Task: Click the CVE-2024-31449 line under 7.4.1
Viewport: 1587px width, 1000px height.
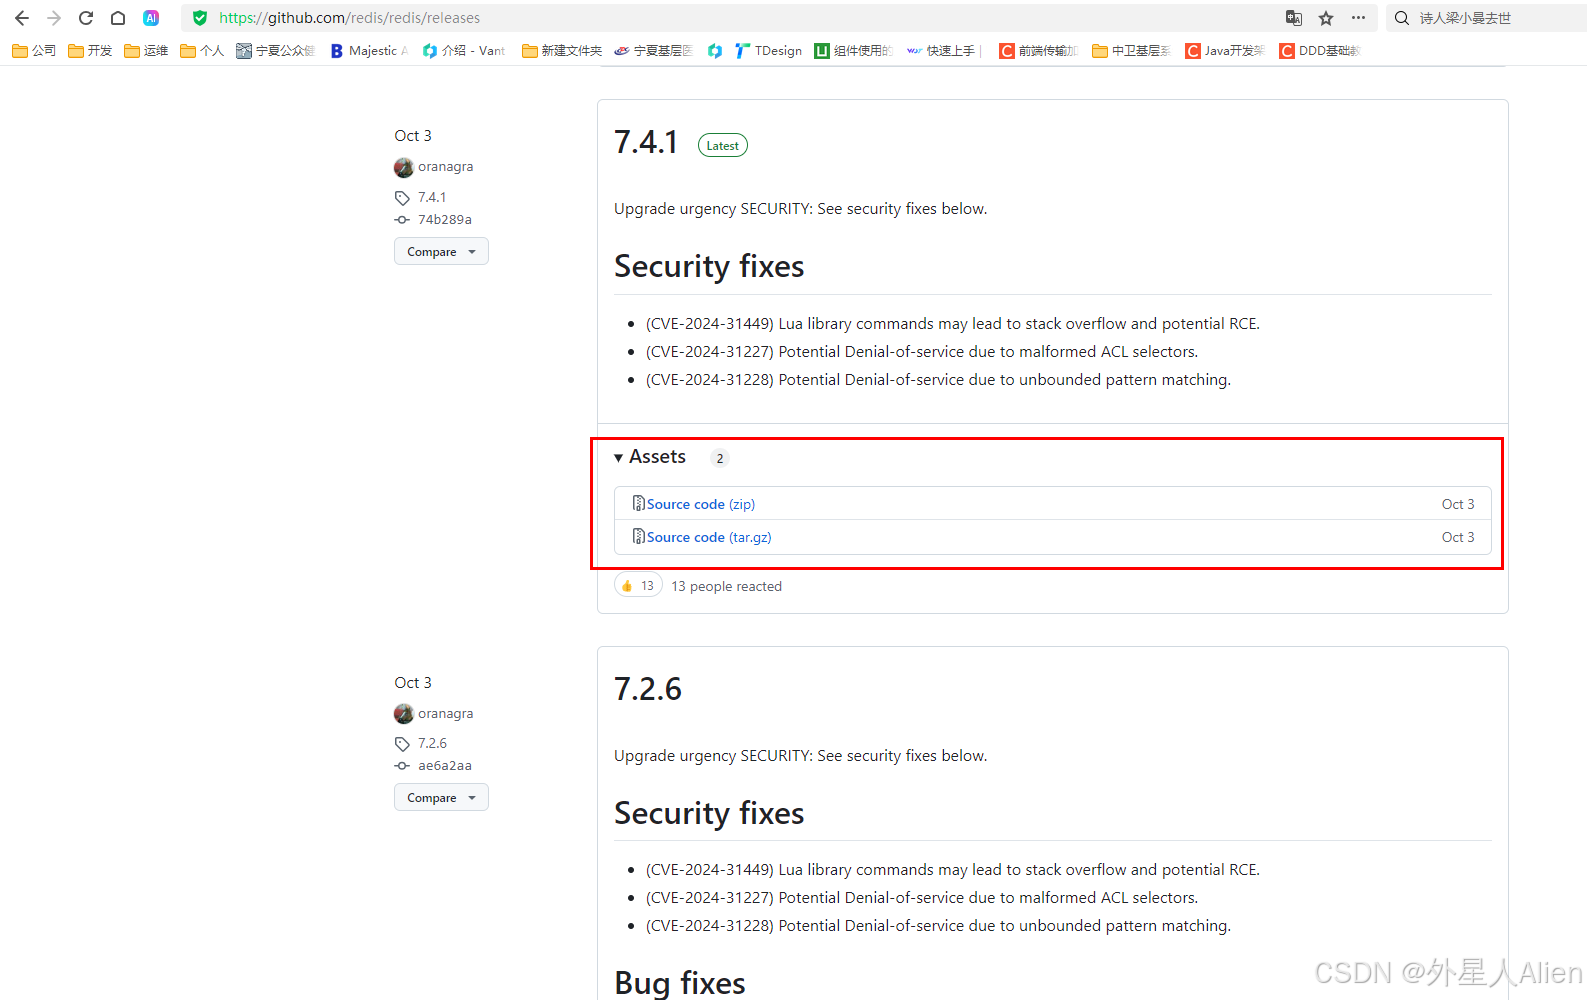Action: click(x=953, y=323)
